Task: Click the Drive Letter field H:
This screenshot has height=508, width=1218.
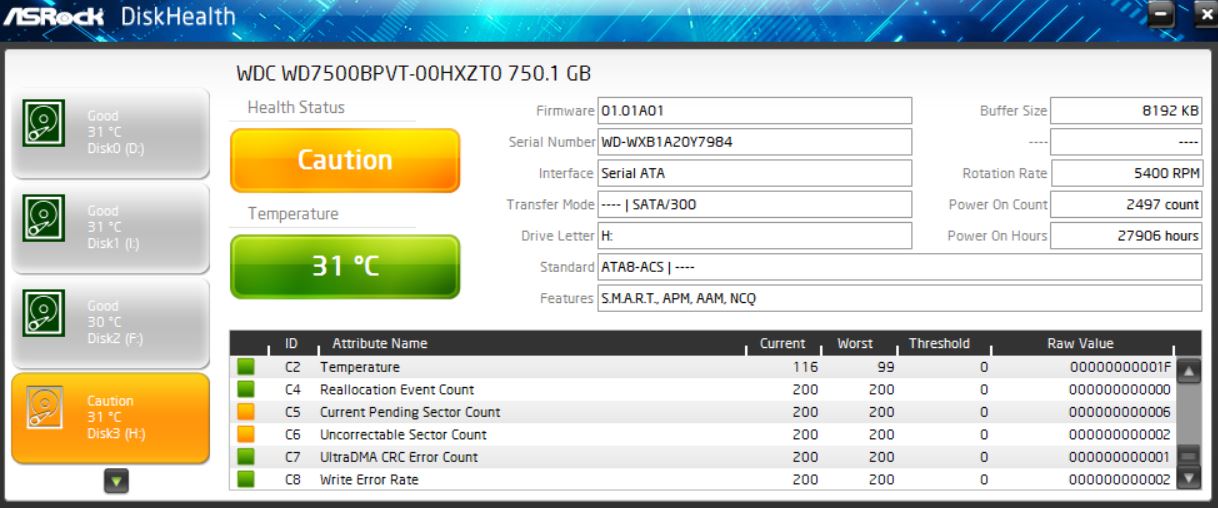Action: 755,235
